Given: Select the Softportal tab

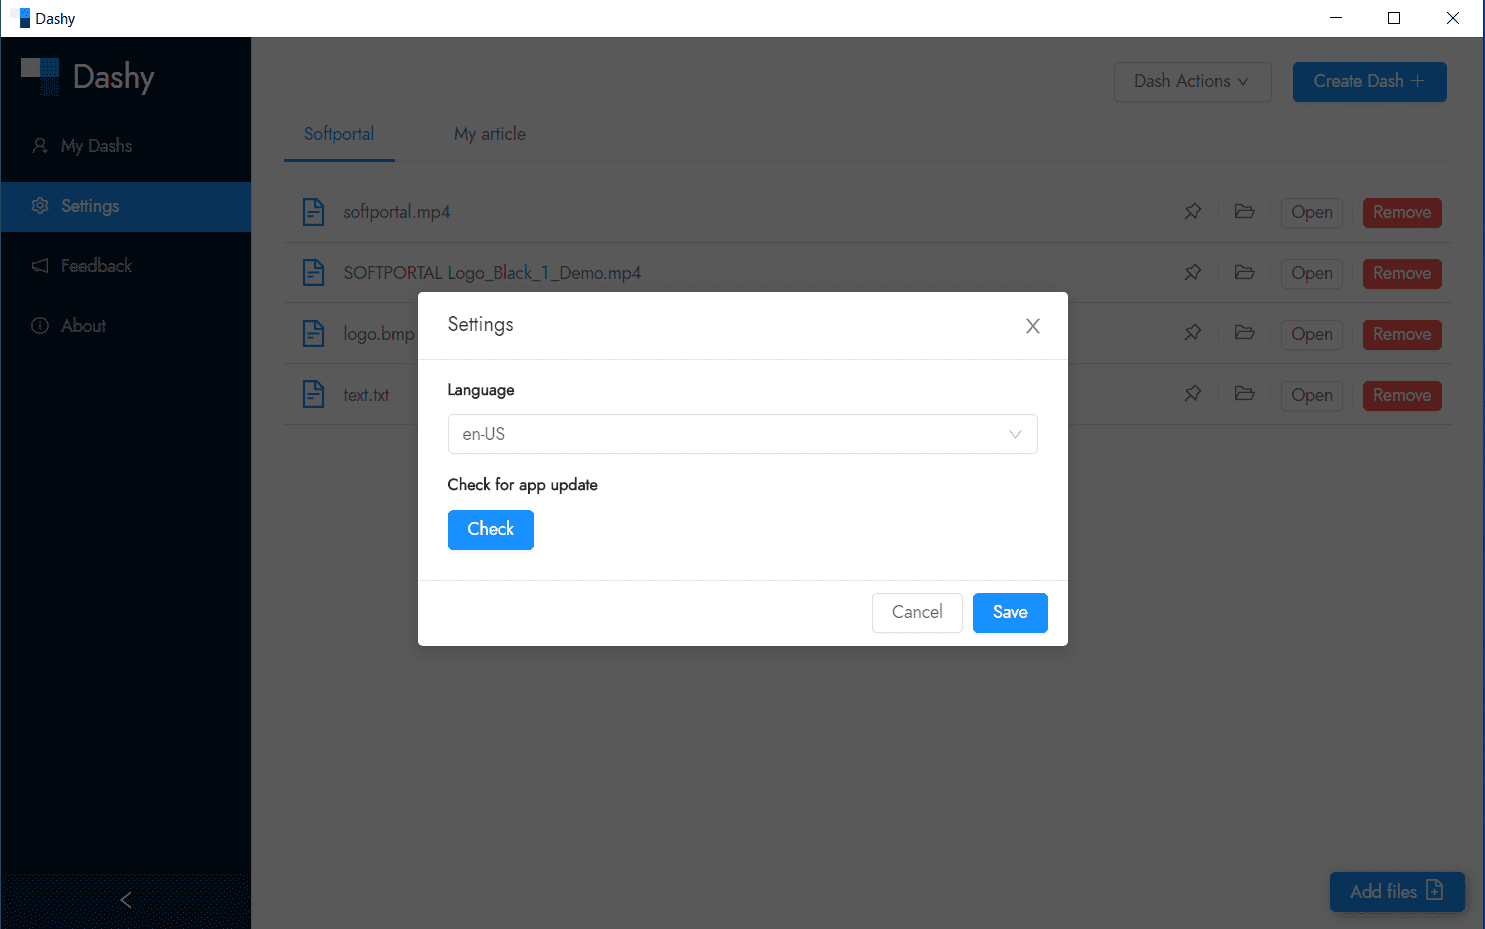Looking at the screenshot, I should (339, 134).
